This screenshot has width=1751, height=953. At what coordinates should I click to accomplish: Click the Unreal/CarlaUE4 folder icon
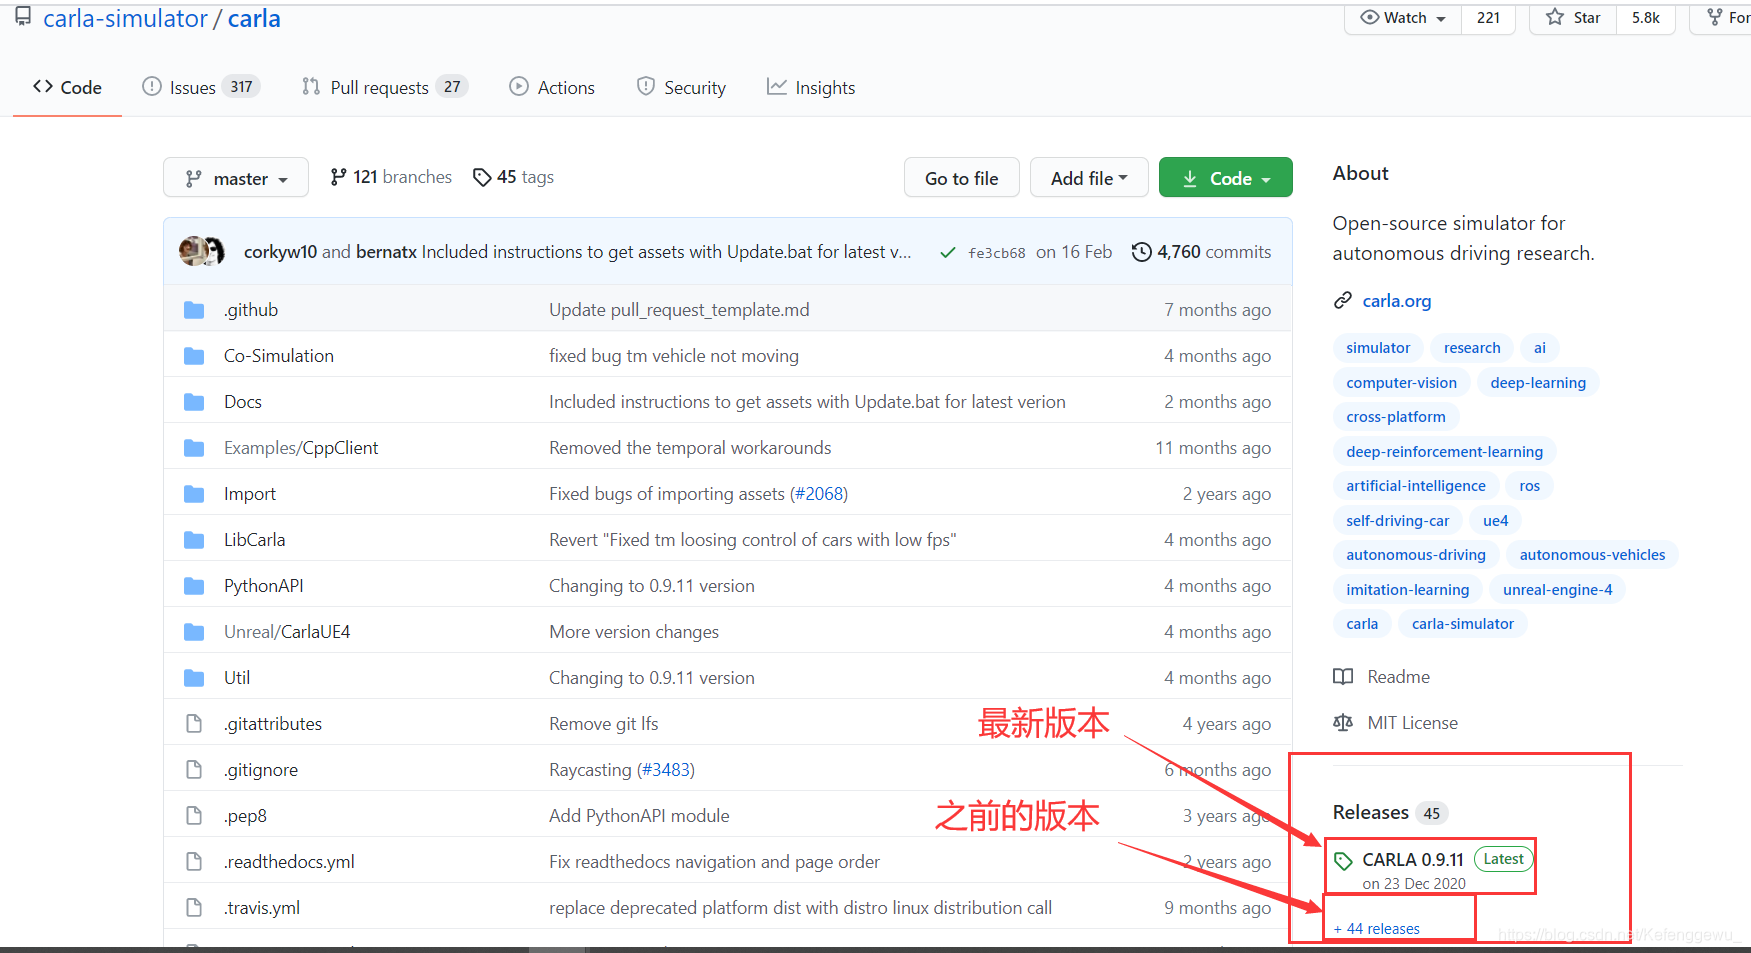[x=194, y=632]
